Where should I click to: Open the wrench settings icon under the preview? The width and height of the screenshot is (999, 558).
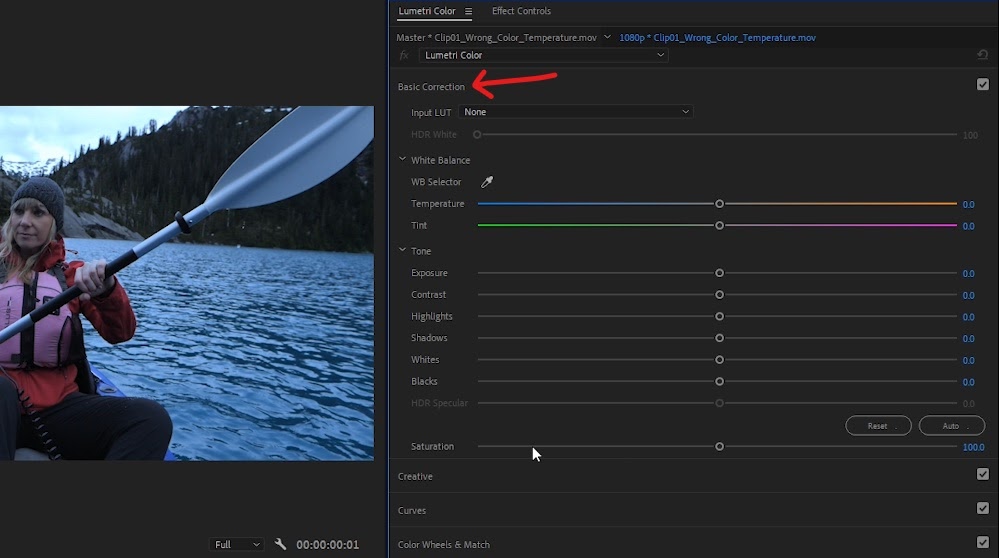[280, 544]
